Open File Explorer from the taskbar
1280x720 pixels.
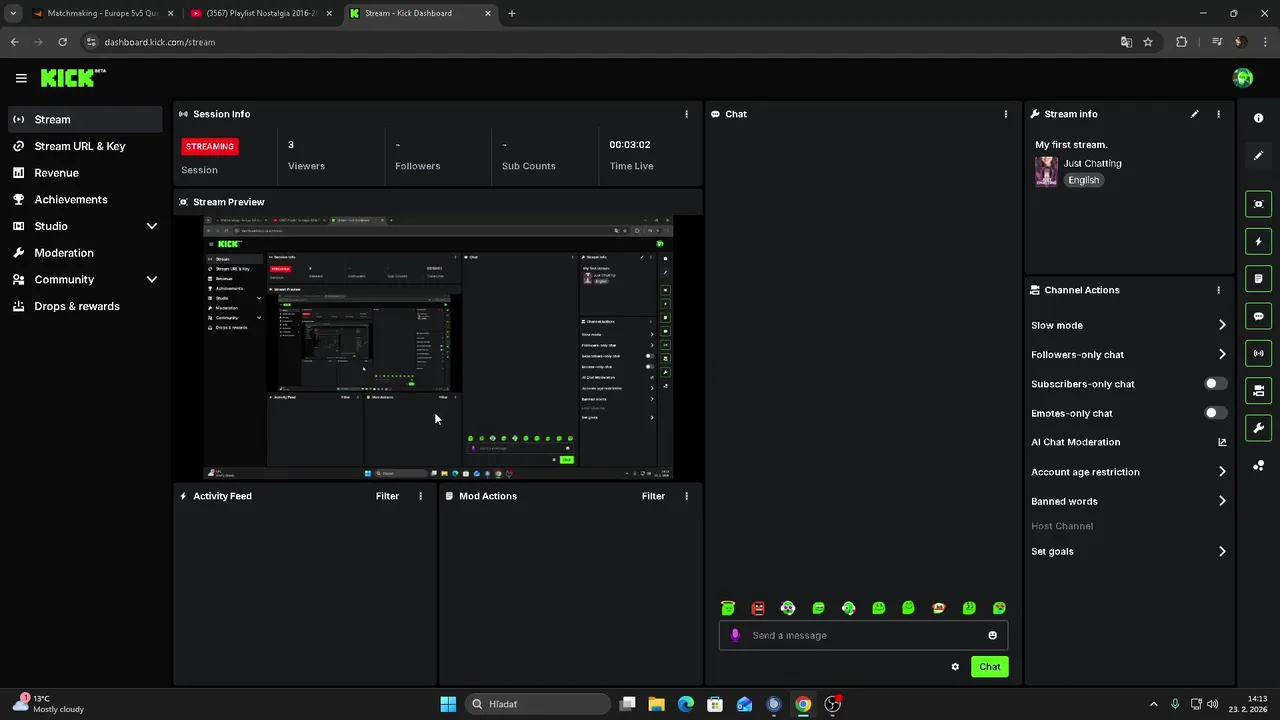657,704
